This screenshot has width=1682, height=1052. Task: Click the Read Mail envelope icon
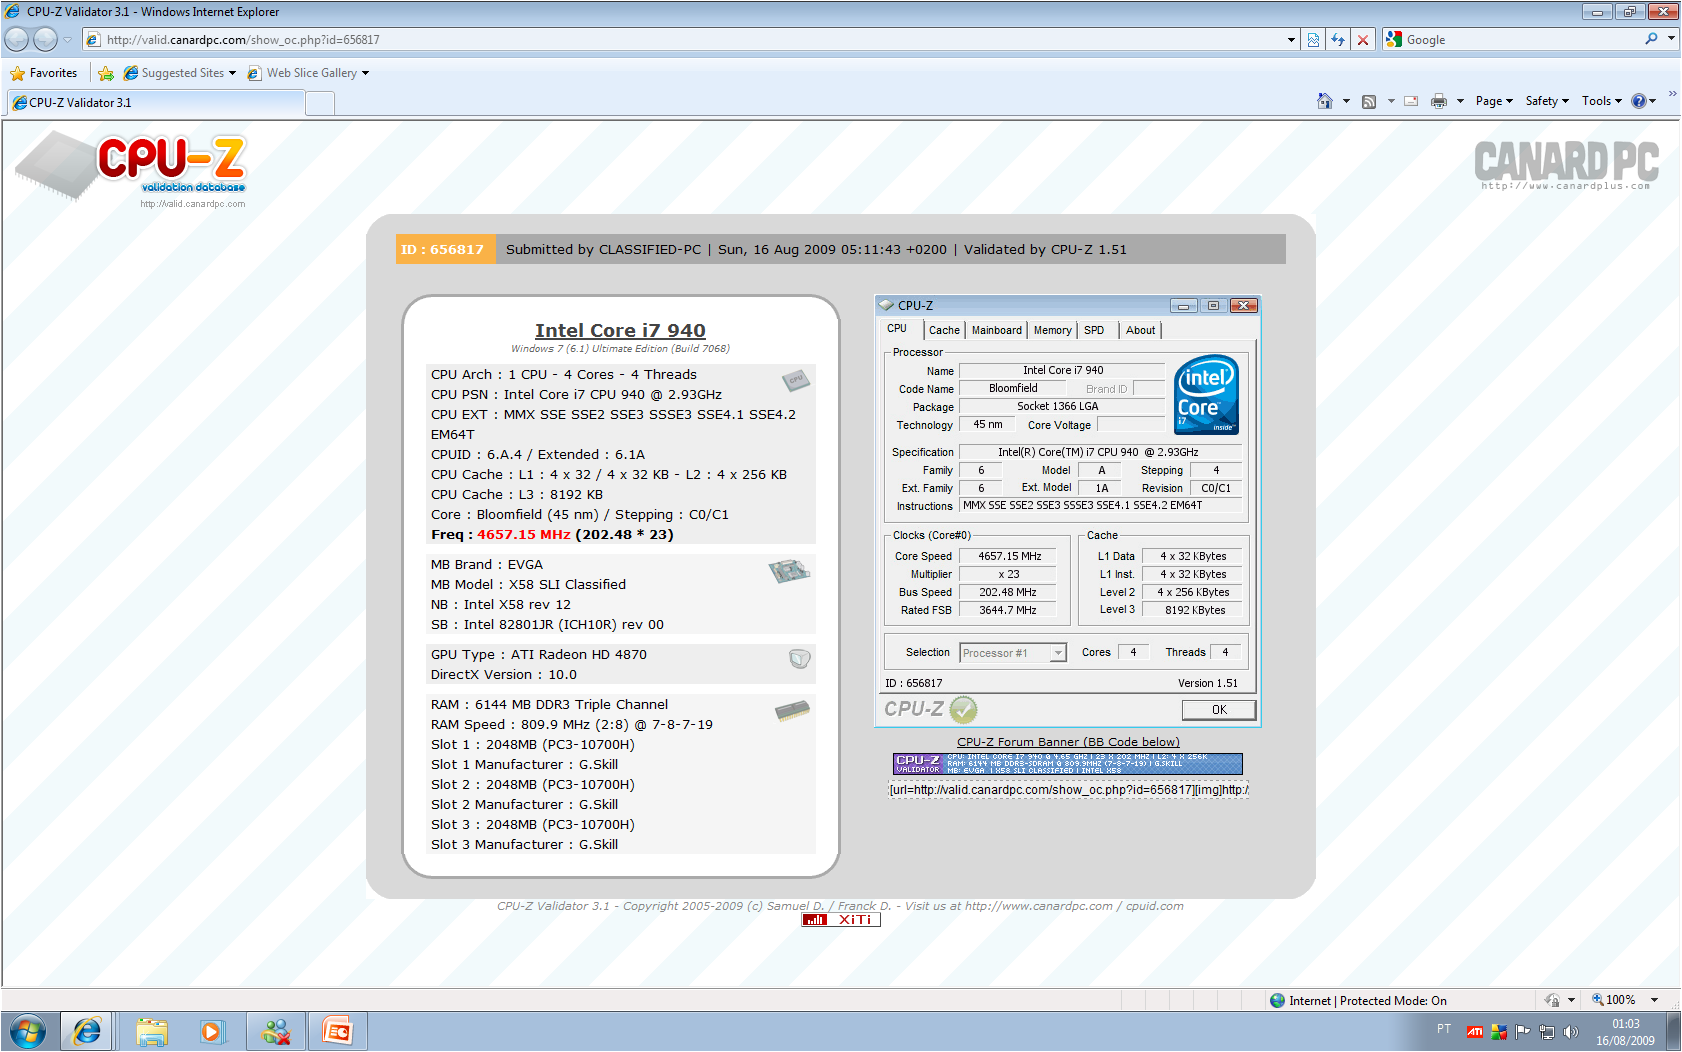pyautogui.click(x=1411, y=101)
